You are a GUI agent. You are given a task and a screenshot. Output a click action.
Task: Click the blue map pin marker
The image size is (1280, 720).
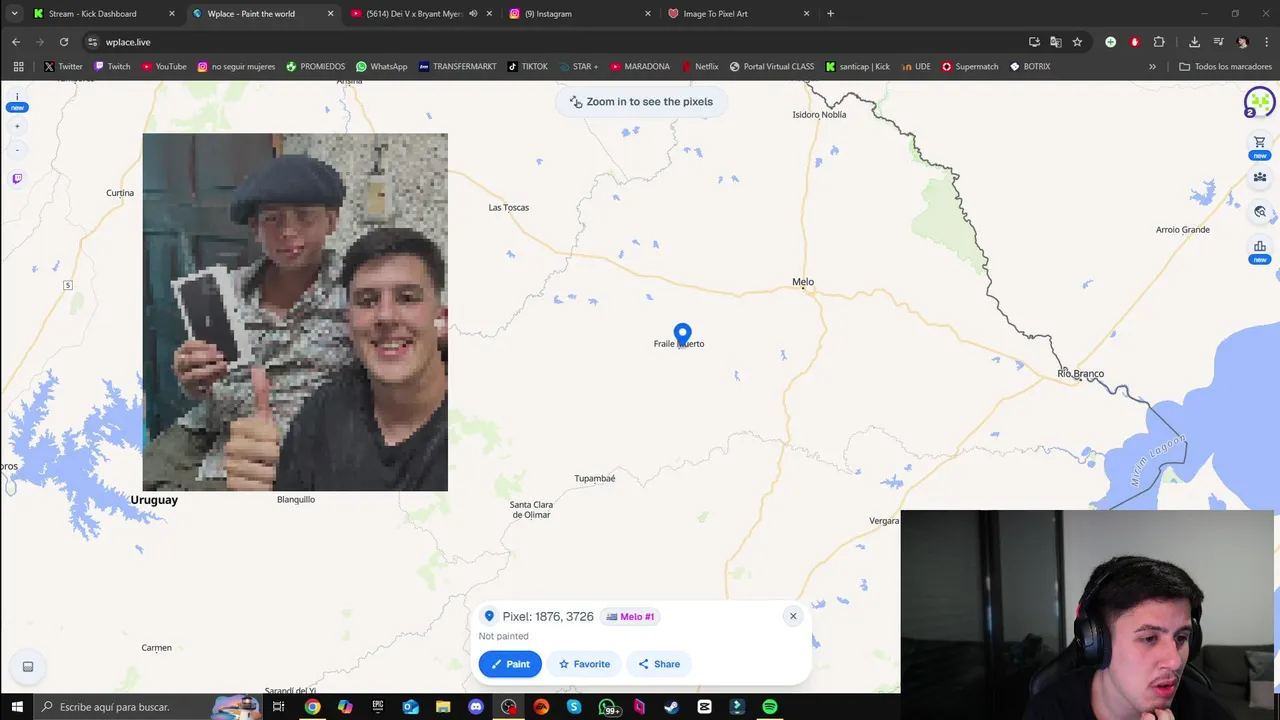click(682, 334)
